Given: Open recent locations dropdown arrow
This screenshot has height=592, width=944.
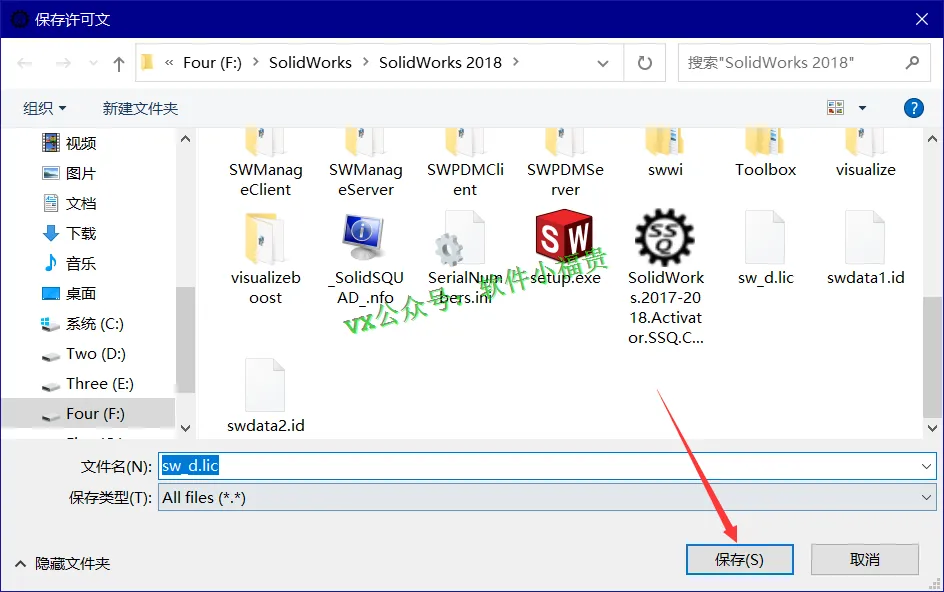Looking at the screenshot, I should tap(93, 63).
